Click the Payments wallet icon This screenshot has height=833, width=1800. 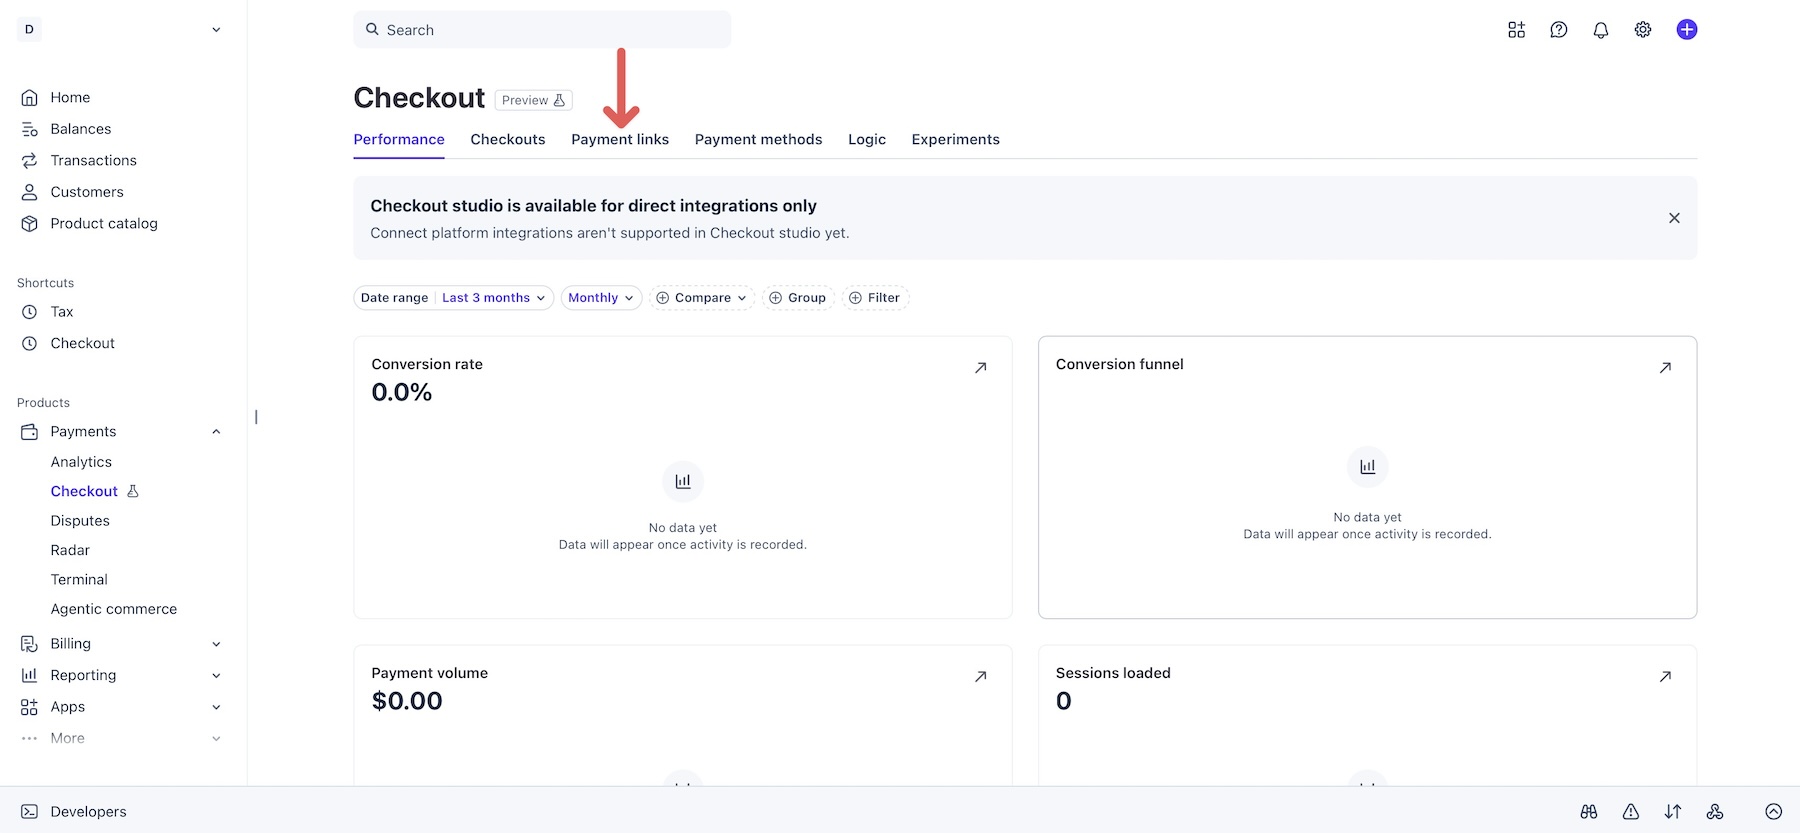30,432
